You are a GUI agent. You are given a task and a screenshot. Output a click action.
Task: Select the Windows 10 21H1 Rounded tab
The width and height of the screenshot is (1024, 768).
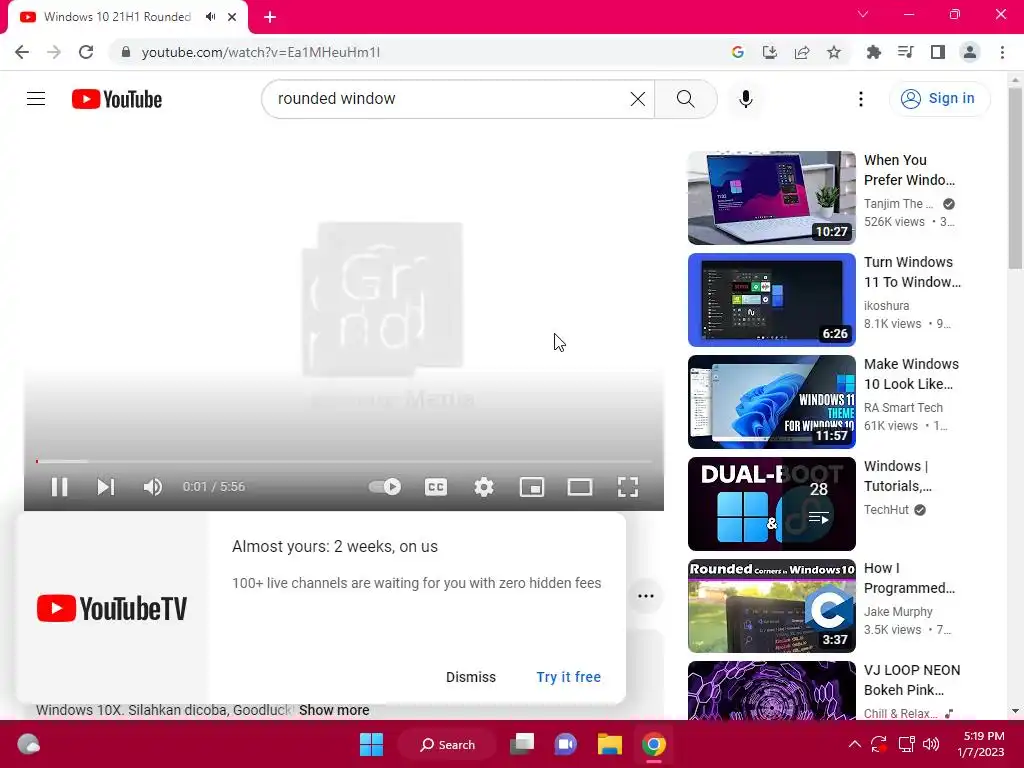(x=118, y=17)
